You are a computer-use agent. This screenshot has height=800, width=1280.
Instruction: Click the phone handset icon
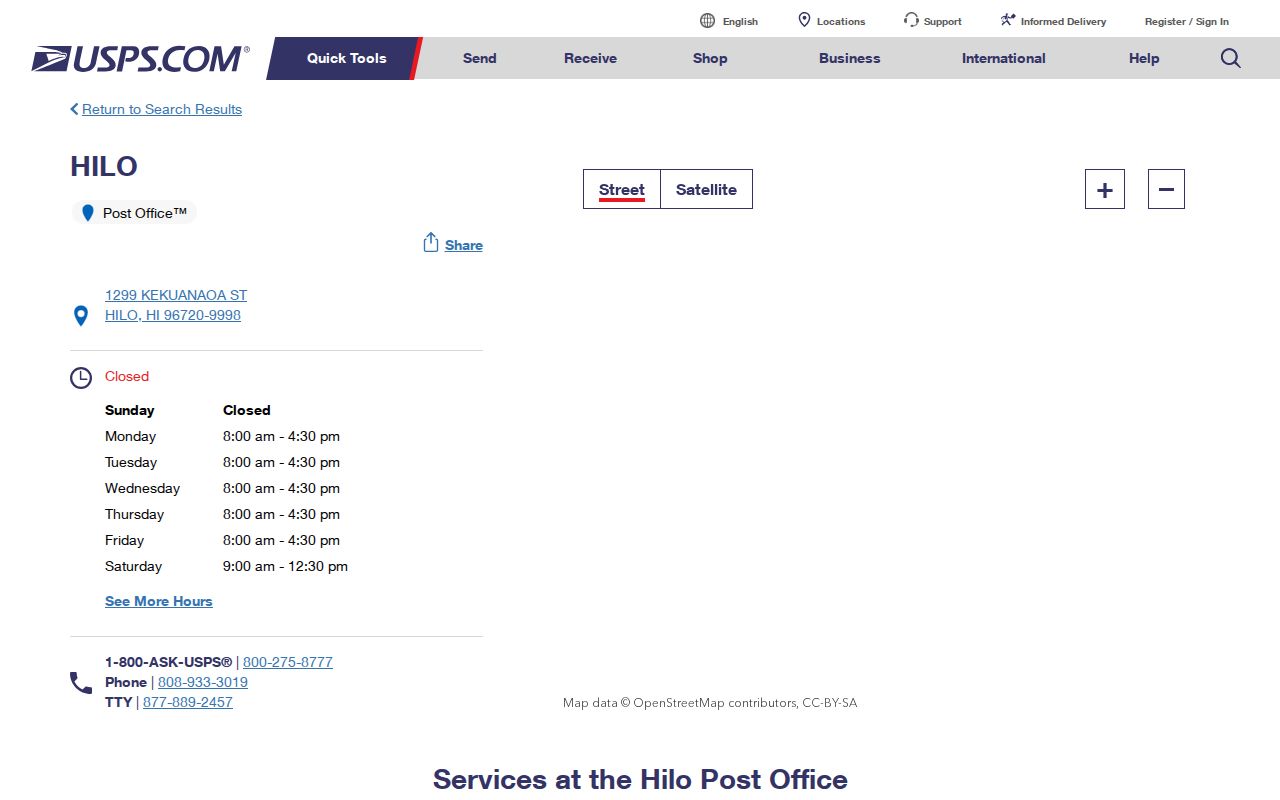coord(81,683)
